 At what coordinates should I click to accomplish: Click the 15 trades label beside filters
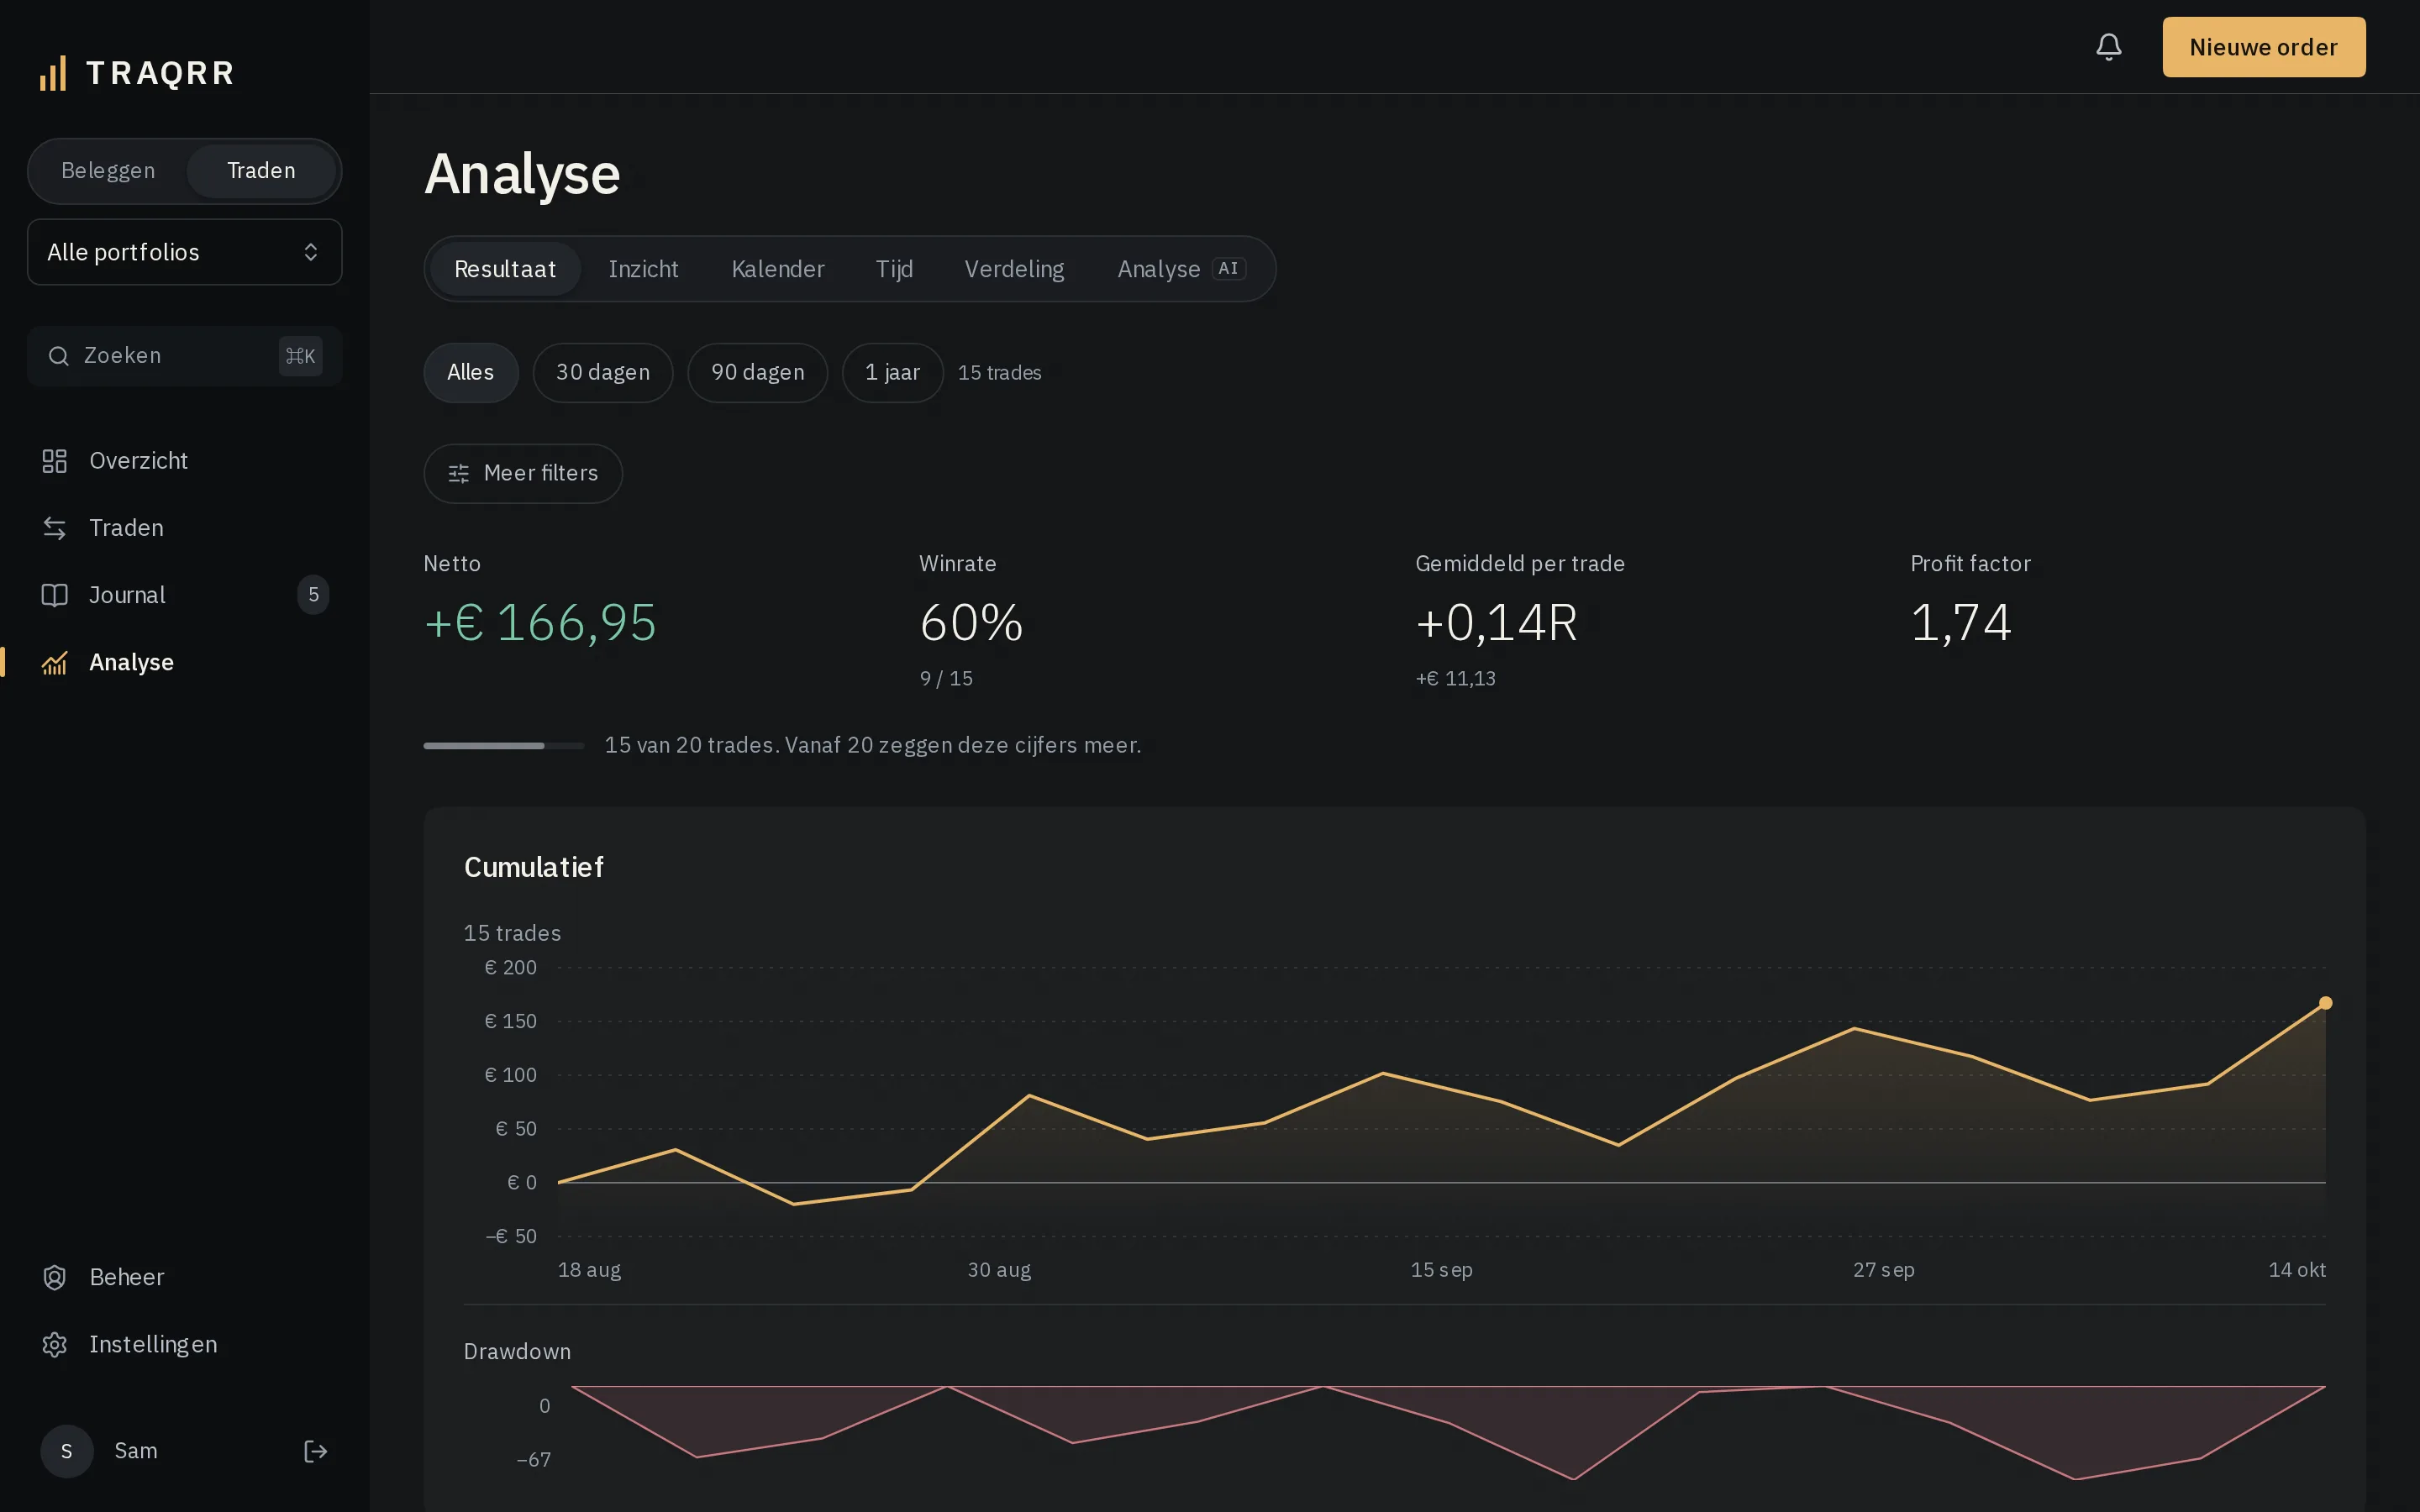(x=1000, y=373)
